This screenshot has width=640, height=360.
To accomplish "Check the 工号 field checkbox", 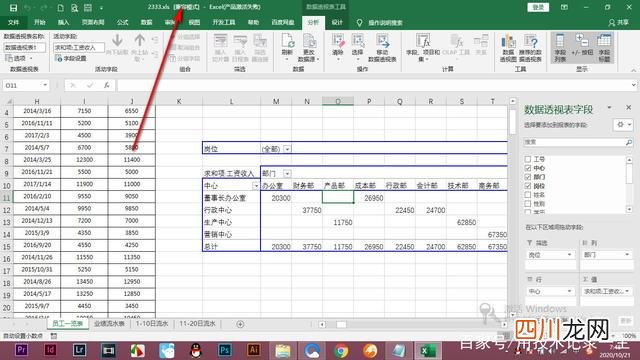I will click(x=528, y=159).
